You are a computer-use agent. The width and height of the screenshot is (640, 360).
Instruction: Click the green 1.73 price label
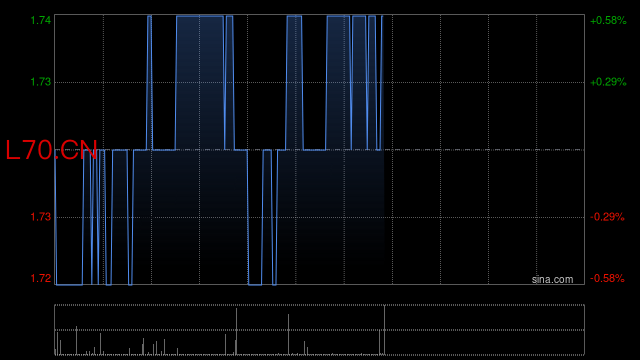[41, 82]
